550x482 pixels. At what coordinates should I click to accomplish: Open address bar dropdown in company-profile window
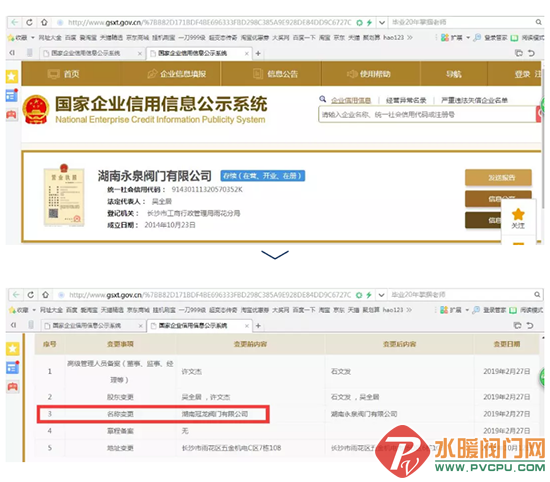pyautogui.click(x=382, y=23)
